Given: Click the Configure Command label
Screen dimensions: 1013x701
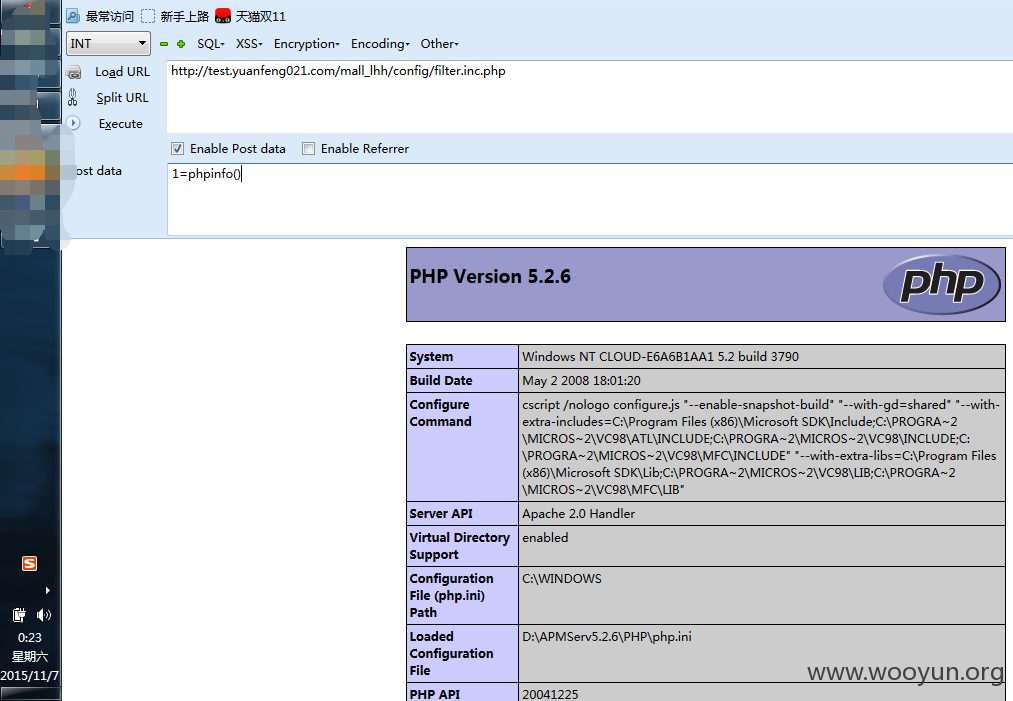Looking at the screenshot, I should (440, 413).
